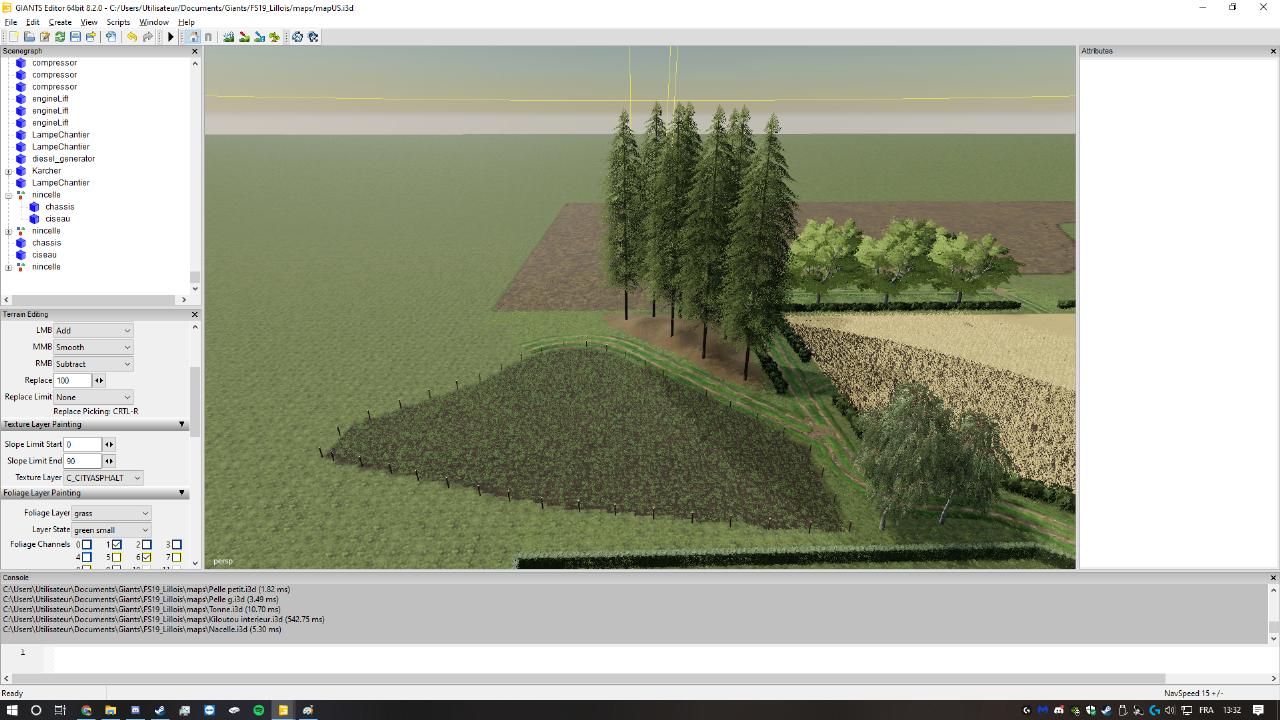
Task: Select the diesel_generator scenegraph item
Action: click(x=63, y=159)
